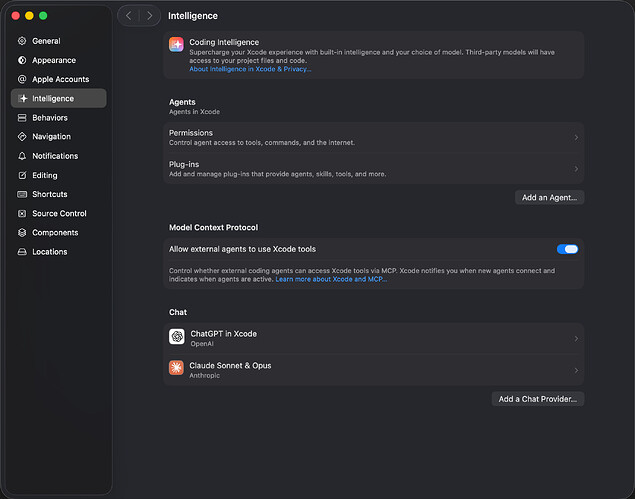635x499 pixels.
Task: Click the Appearance half-circle icon
Action: [22, 60]
